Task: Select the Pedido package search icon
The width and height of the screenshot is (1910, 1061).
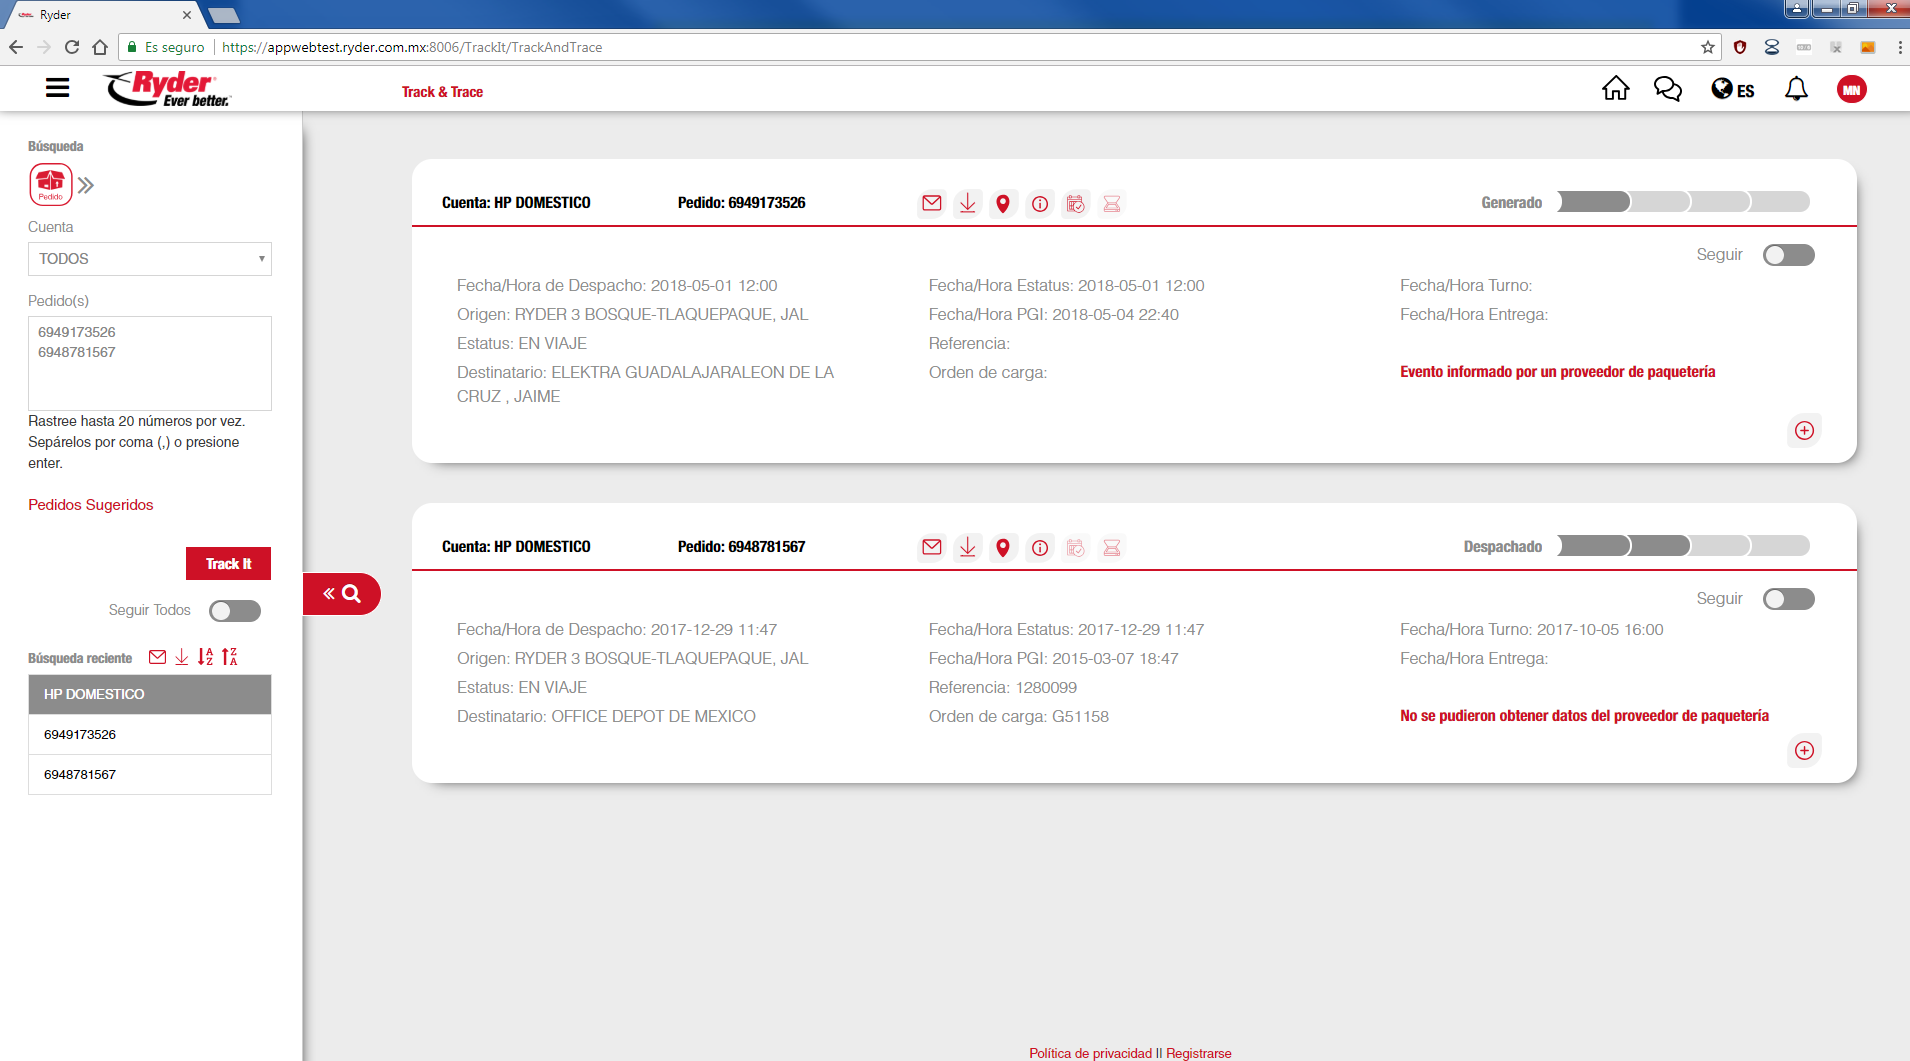Action: 50,185
